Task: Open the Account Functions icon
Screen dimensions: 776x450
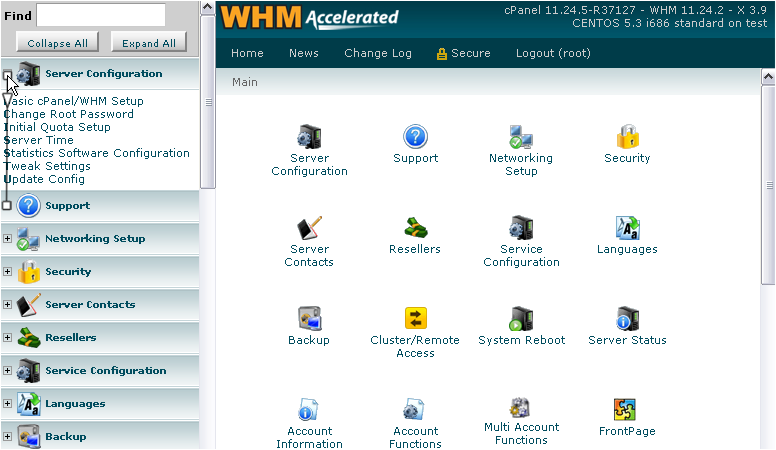Action: point(415,410)
